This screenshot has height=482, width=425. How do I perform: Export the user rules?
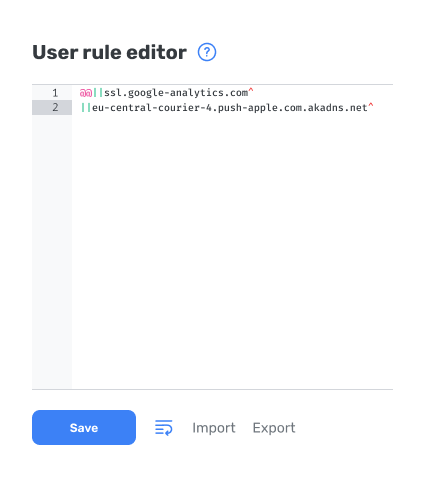point(274,428)
